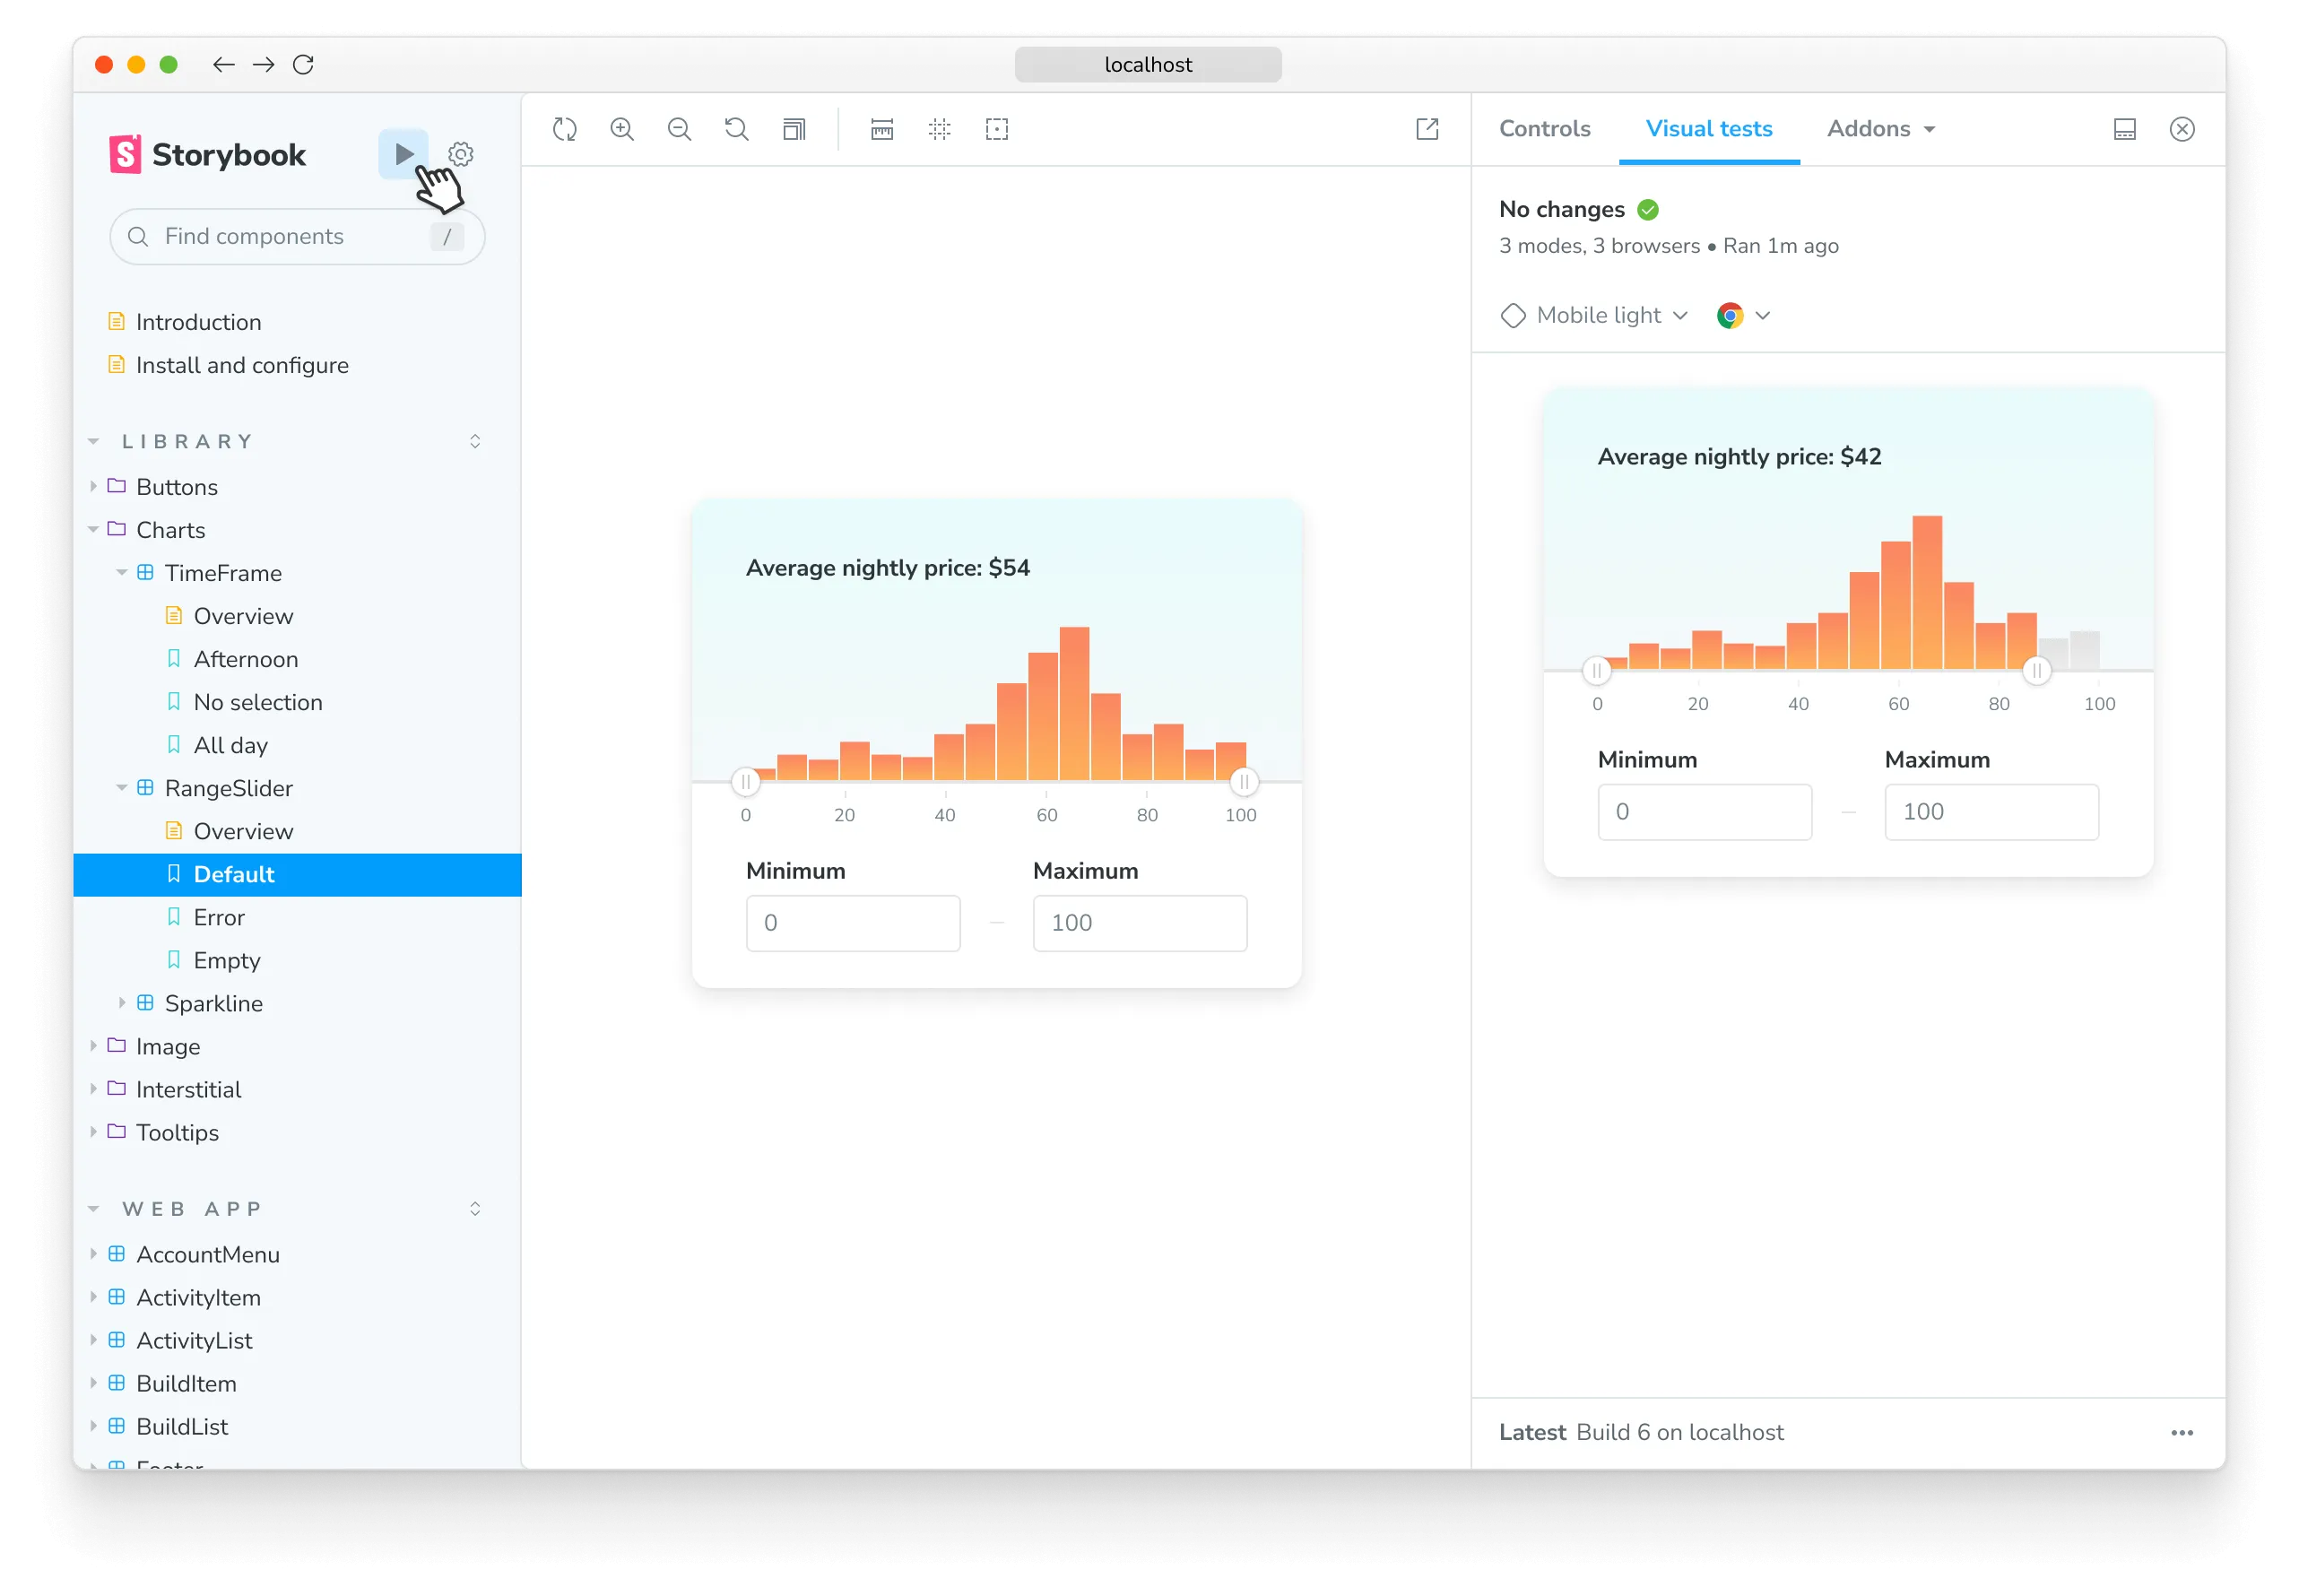The image size is (2299, 1596).
Task: Collapse the LIBRARY section
Action: point(94,441)
